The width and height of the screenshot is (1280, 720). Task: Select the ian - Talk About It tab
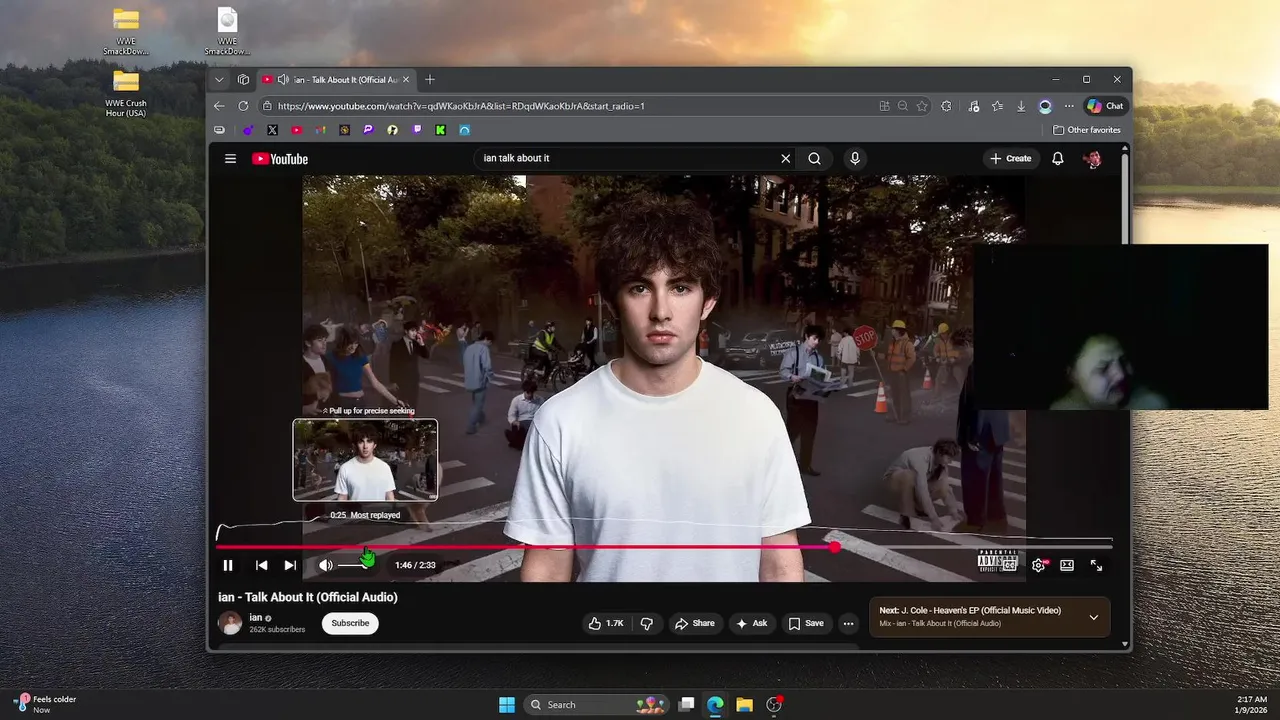point(336,79)
